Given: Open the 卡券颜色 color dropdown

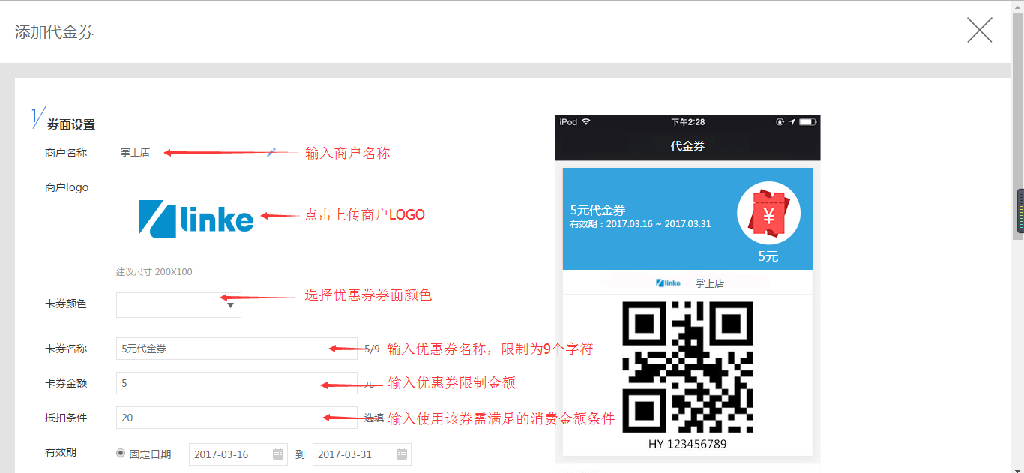Looking at the screenshot, I should coord(178,304).
